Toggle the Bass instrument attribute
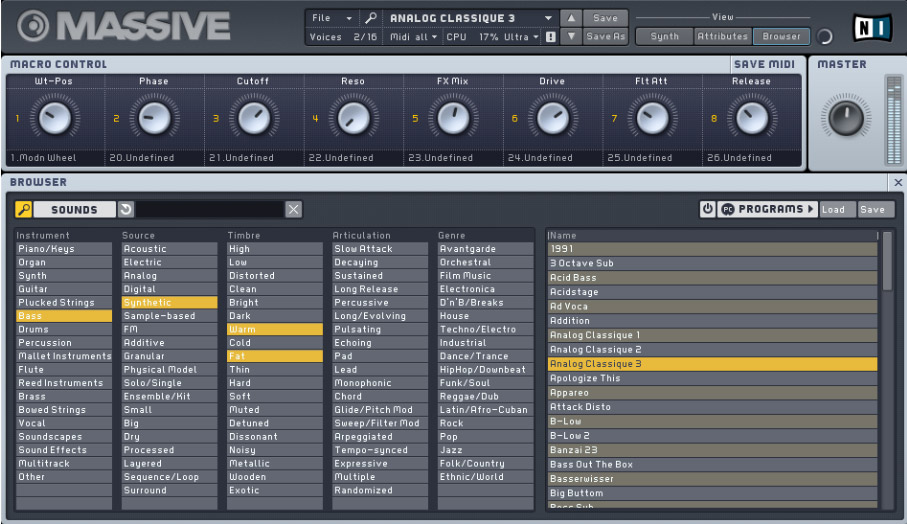Viewport: 907px width, 524px height. tap(64, 316)
